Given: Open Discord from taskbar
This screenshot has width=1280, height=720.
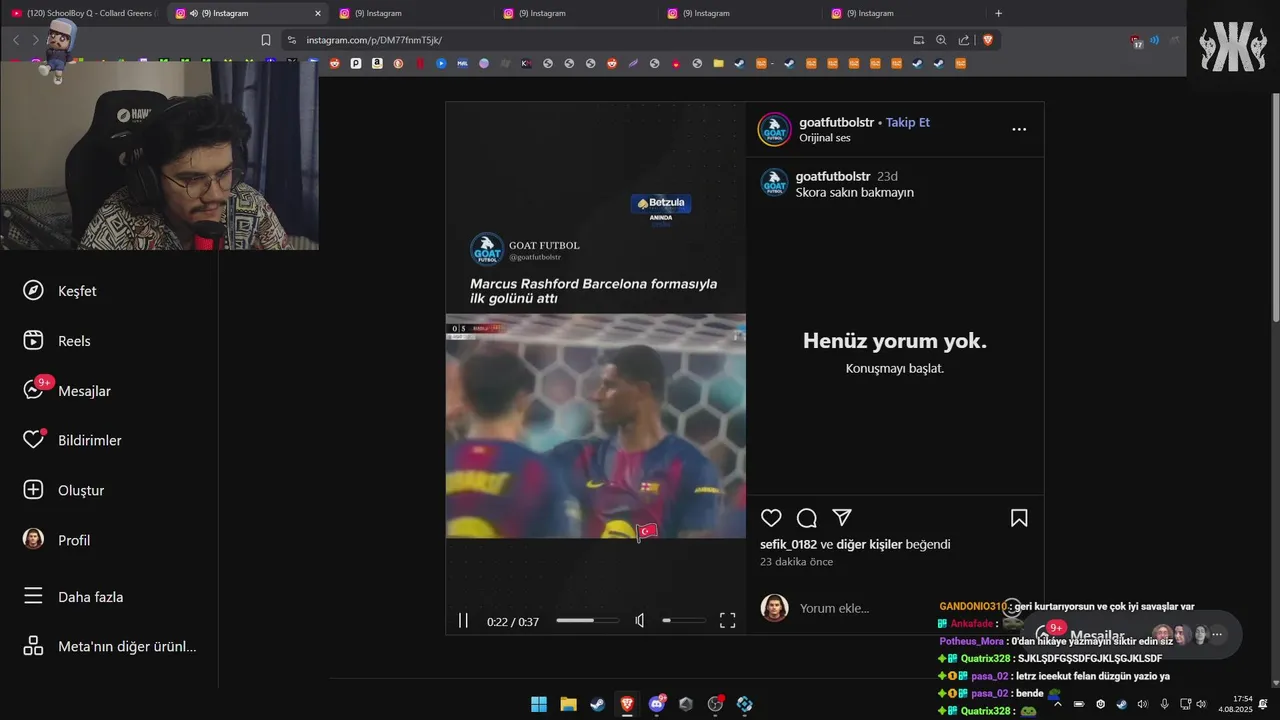Looking at the screenshot, I should click(x=657, y=704).
